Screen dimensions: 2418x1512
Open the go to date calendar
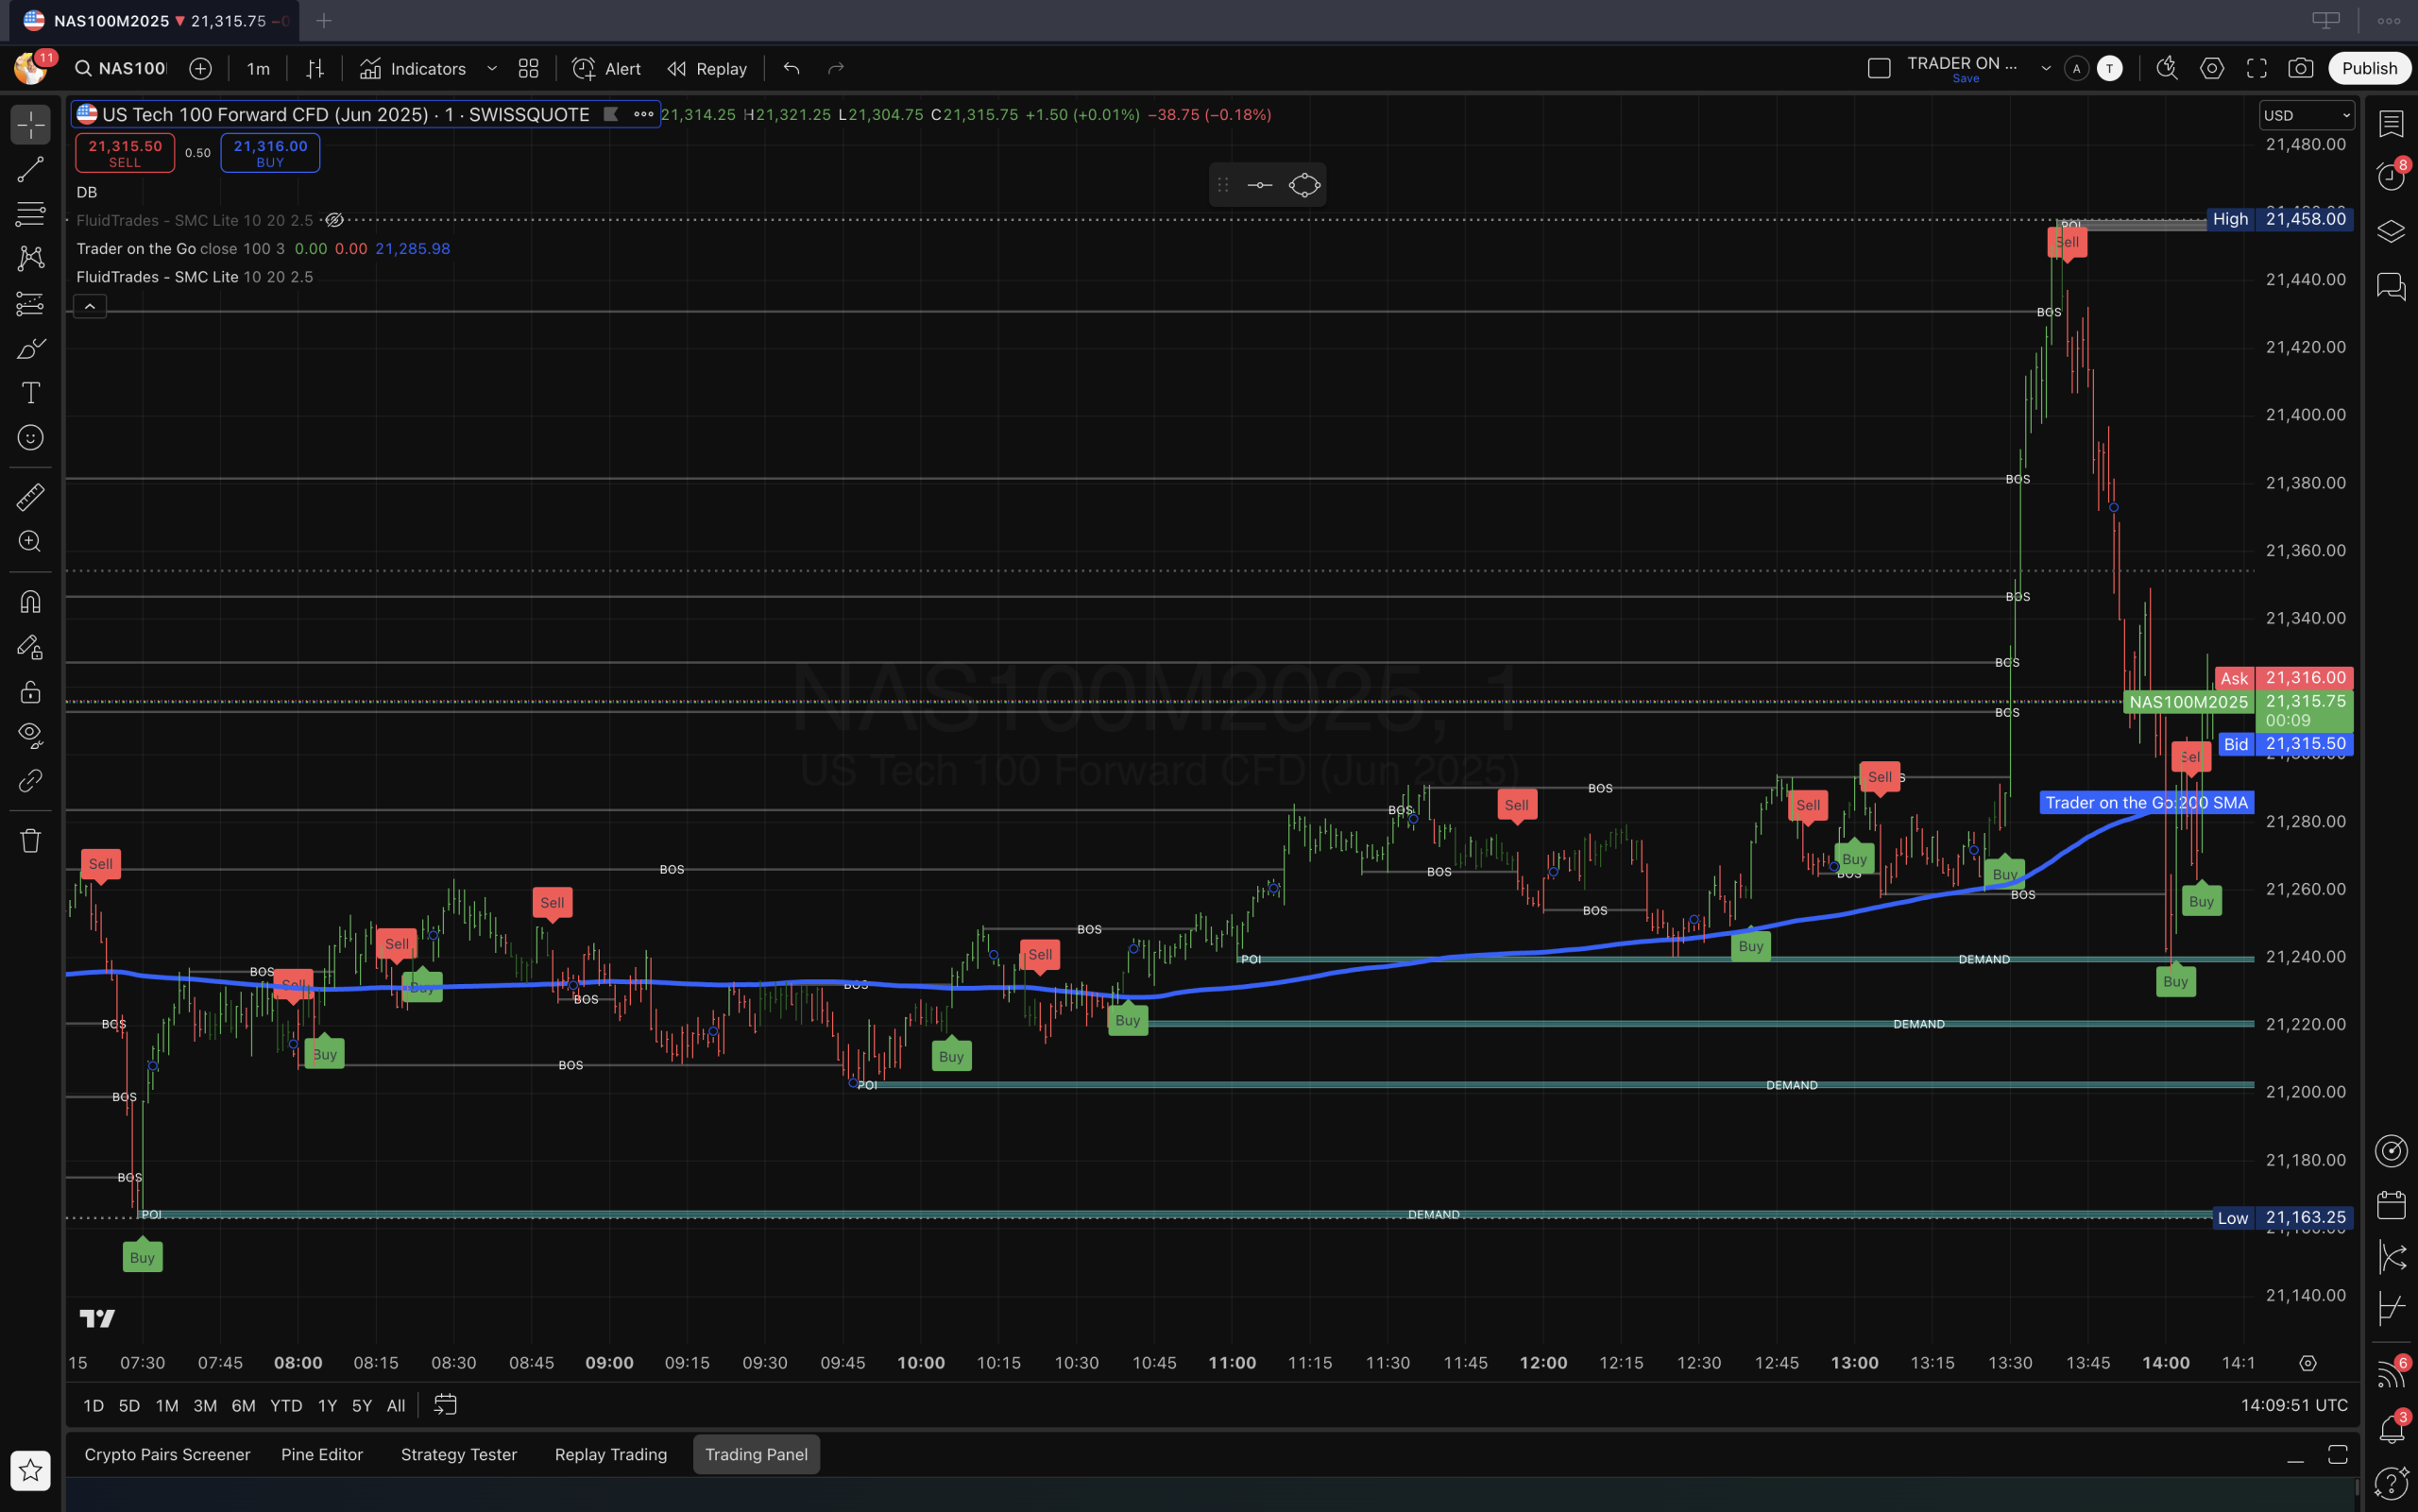(445, 1405)
